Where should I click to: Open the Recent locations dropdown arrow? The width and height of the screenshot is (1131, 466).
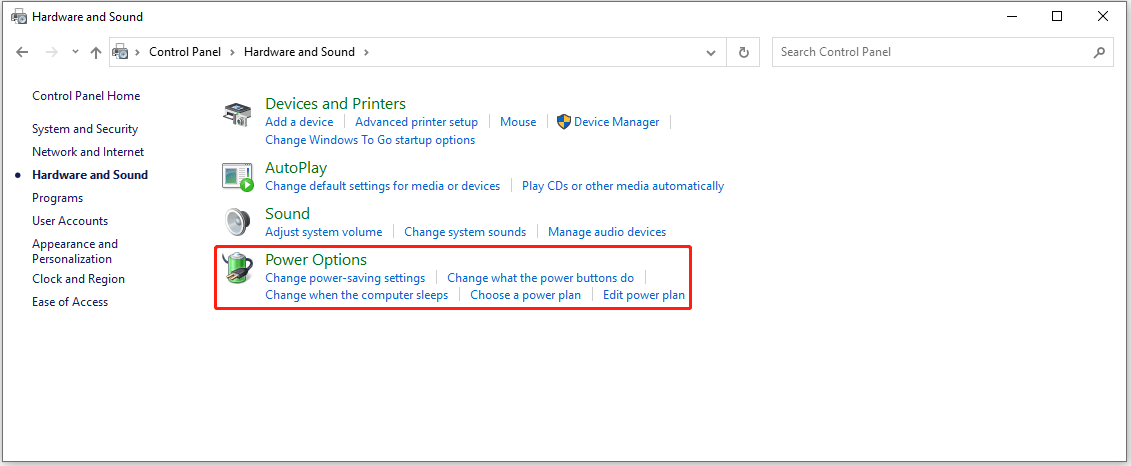click(x=76, y=52)
